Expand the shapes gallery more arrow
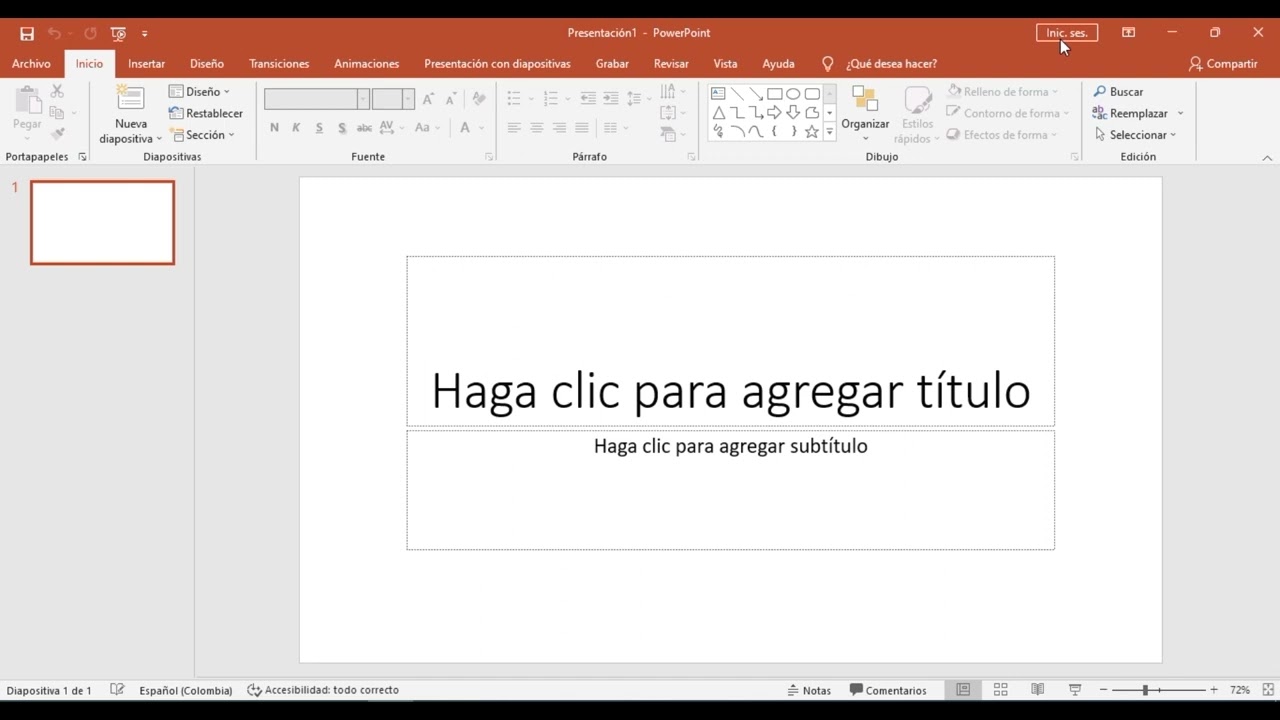The width and height of the screenshot is (1280, 720). click(x=829, y=132)
